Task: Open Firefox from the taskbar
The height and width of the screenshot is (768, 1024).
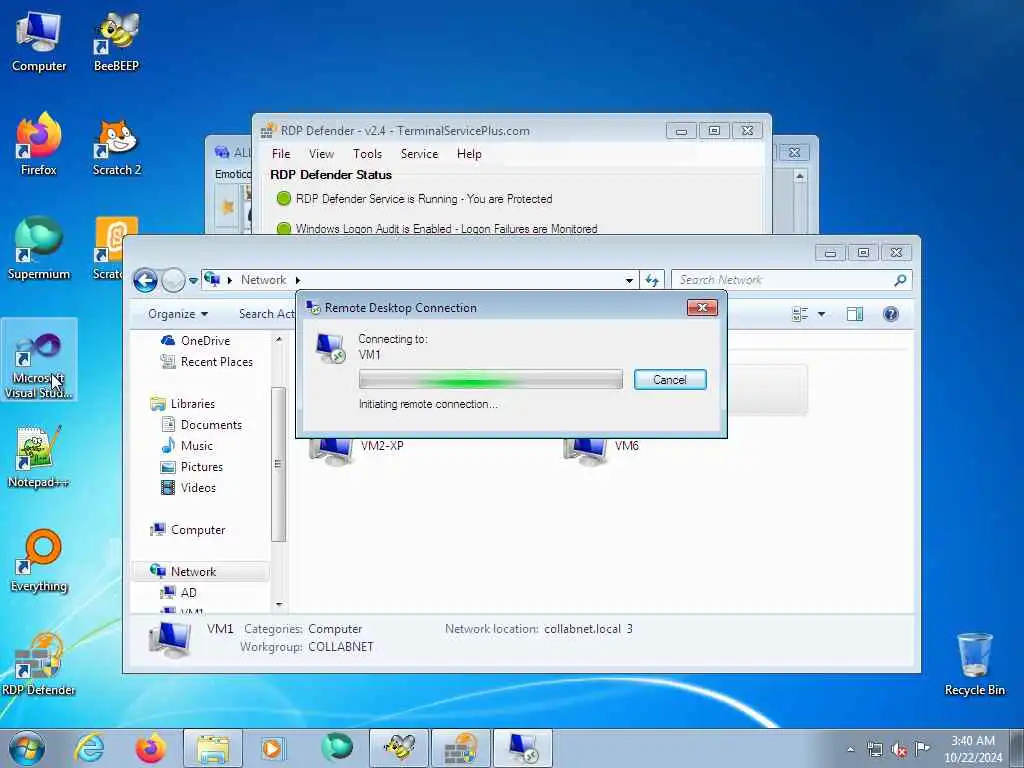Action: pyautogui.click(x=150, y=748)
